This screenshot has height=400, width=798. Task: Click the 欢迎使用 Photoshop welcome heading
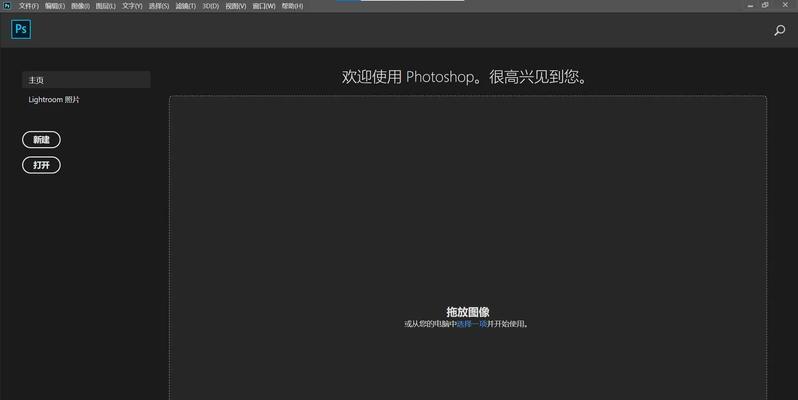click(x=465, y=77)
